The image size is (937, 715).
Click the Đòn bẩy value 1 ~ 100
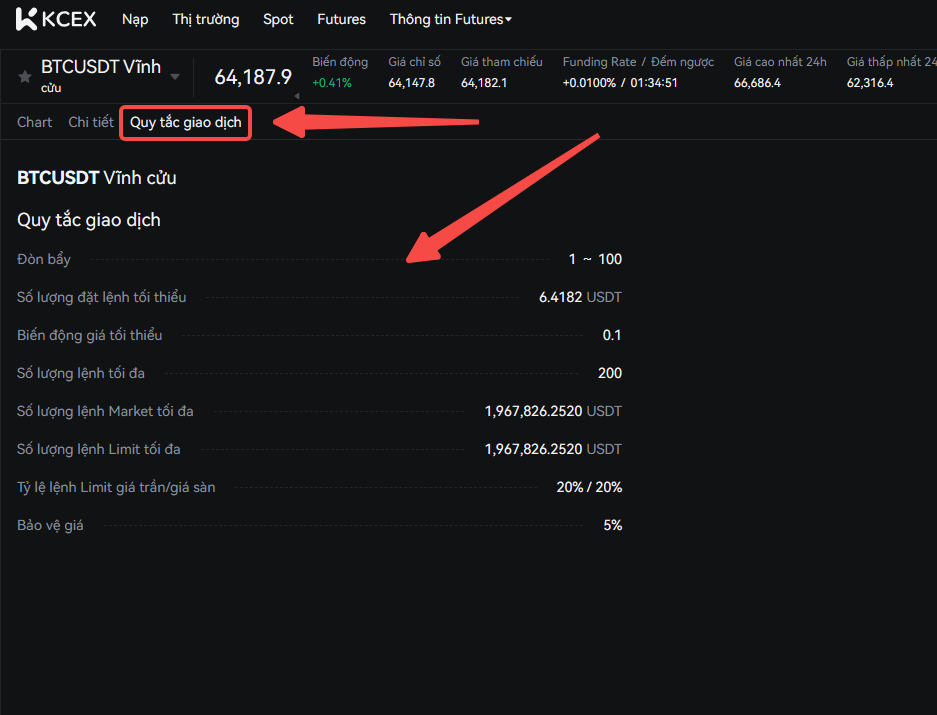tap(595, 259)
